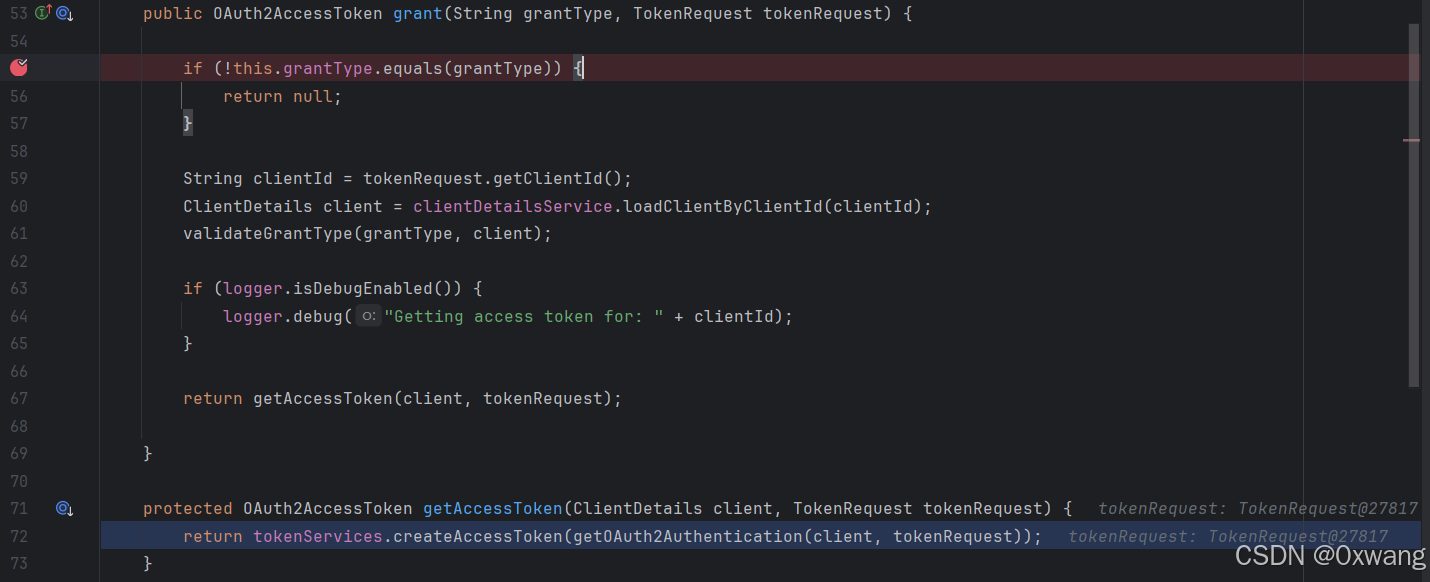
Task: Set a breakpoint at line number 61
Action: (18, 234)
